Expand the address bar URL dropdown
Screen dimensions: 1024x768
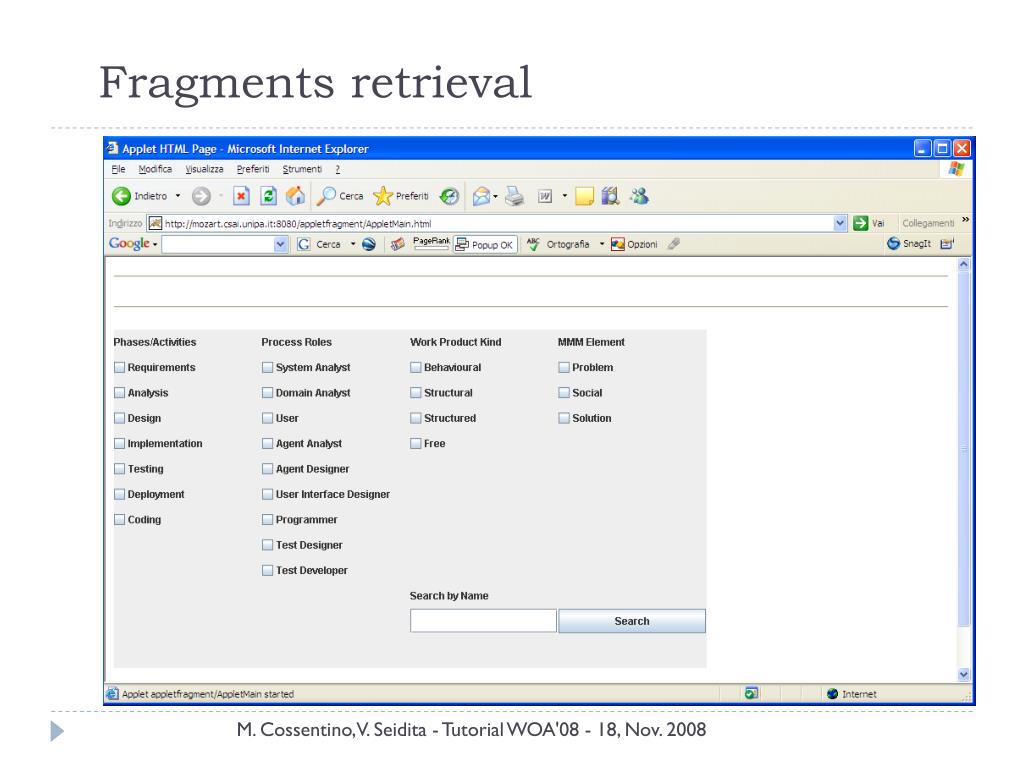pyautogui.click(x=840, y=223)
